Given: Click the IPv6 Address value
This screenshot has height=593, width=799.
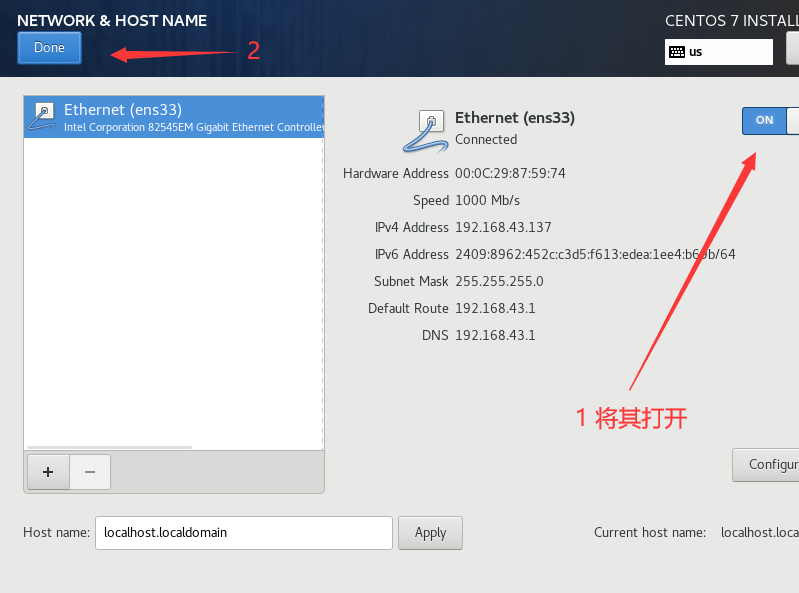Looking at the screenshot, I should coord(595,254).
